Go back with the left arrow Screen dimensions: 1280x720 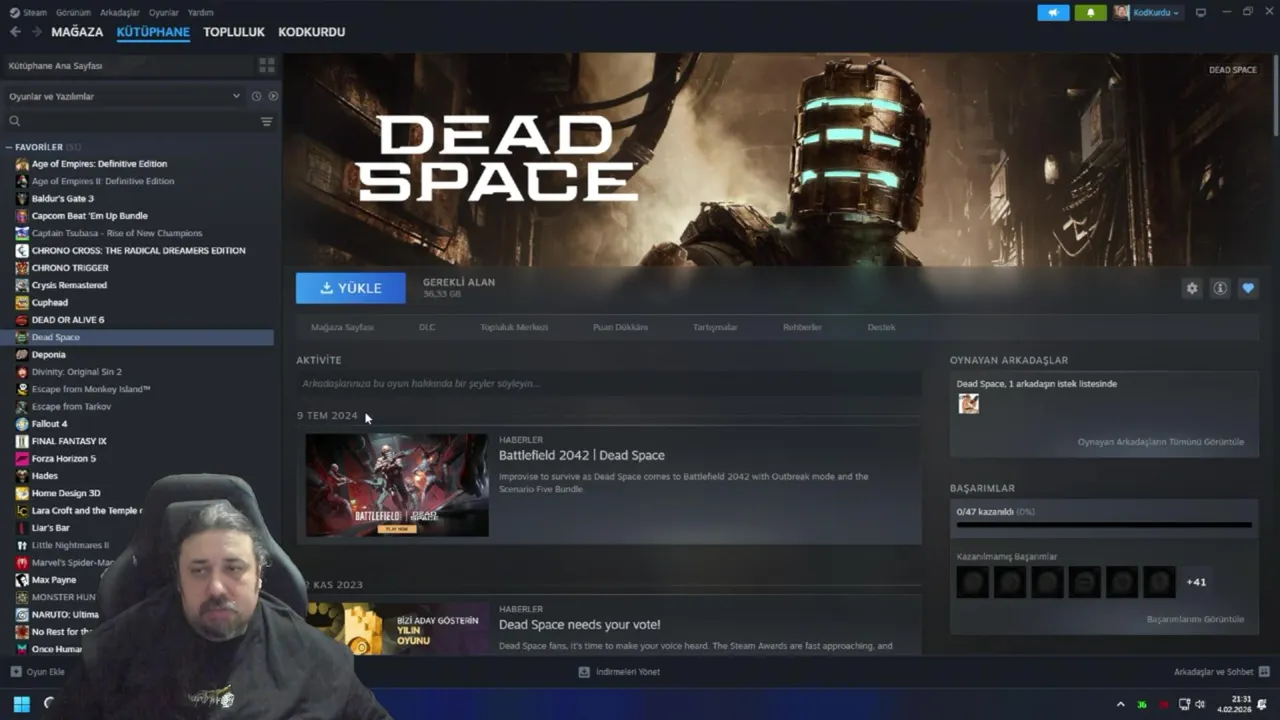click(x=15, y=32)
